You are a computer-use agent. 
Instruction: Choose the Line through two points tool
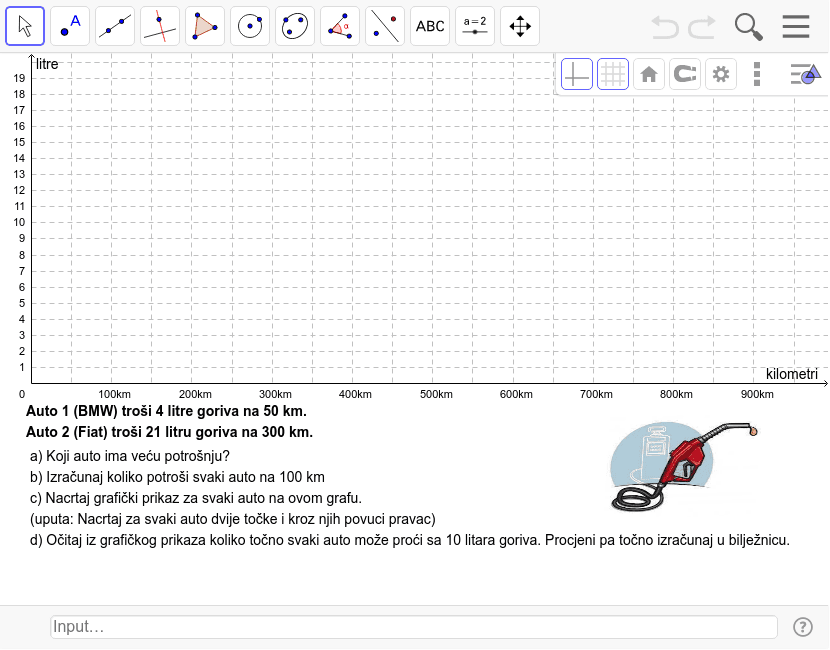pyautogui.click(x=115, y=26)
